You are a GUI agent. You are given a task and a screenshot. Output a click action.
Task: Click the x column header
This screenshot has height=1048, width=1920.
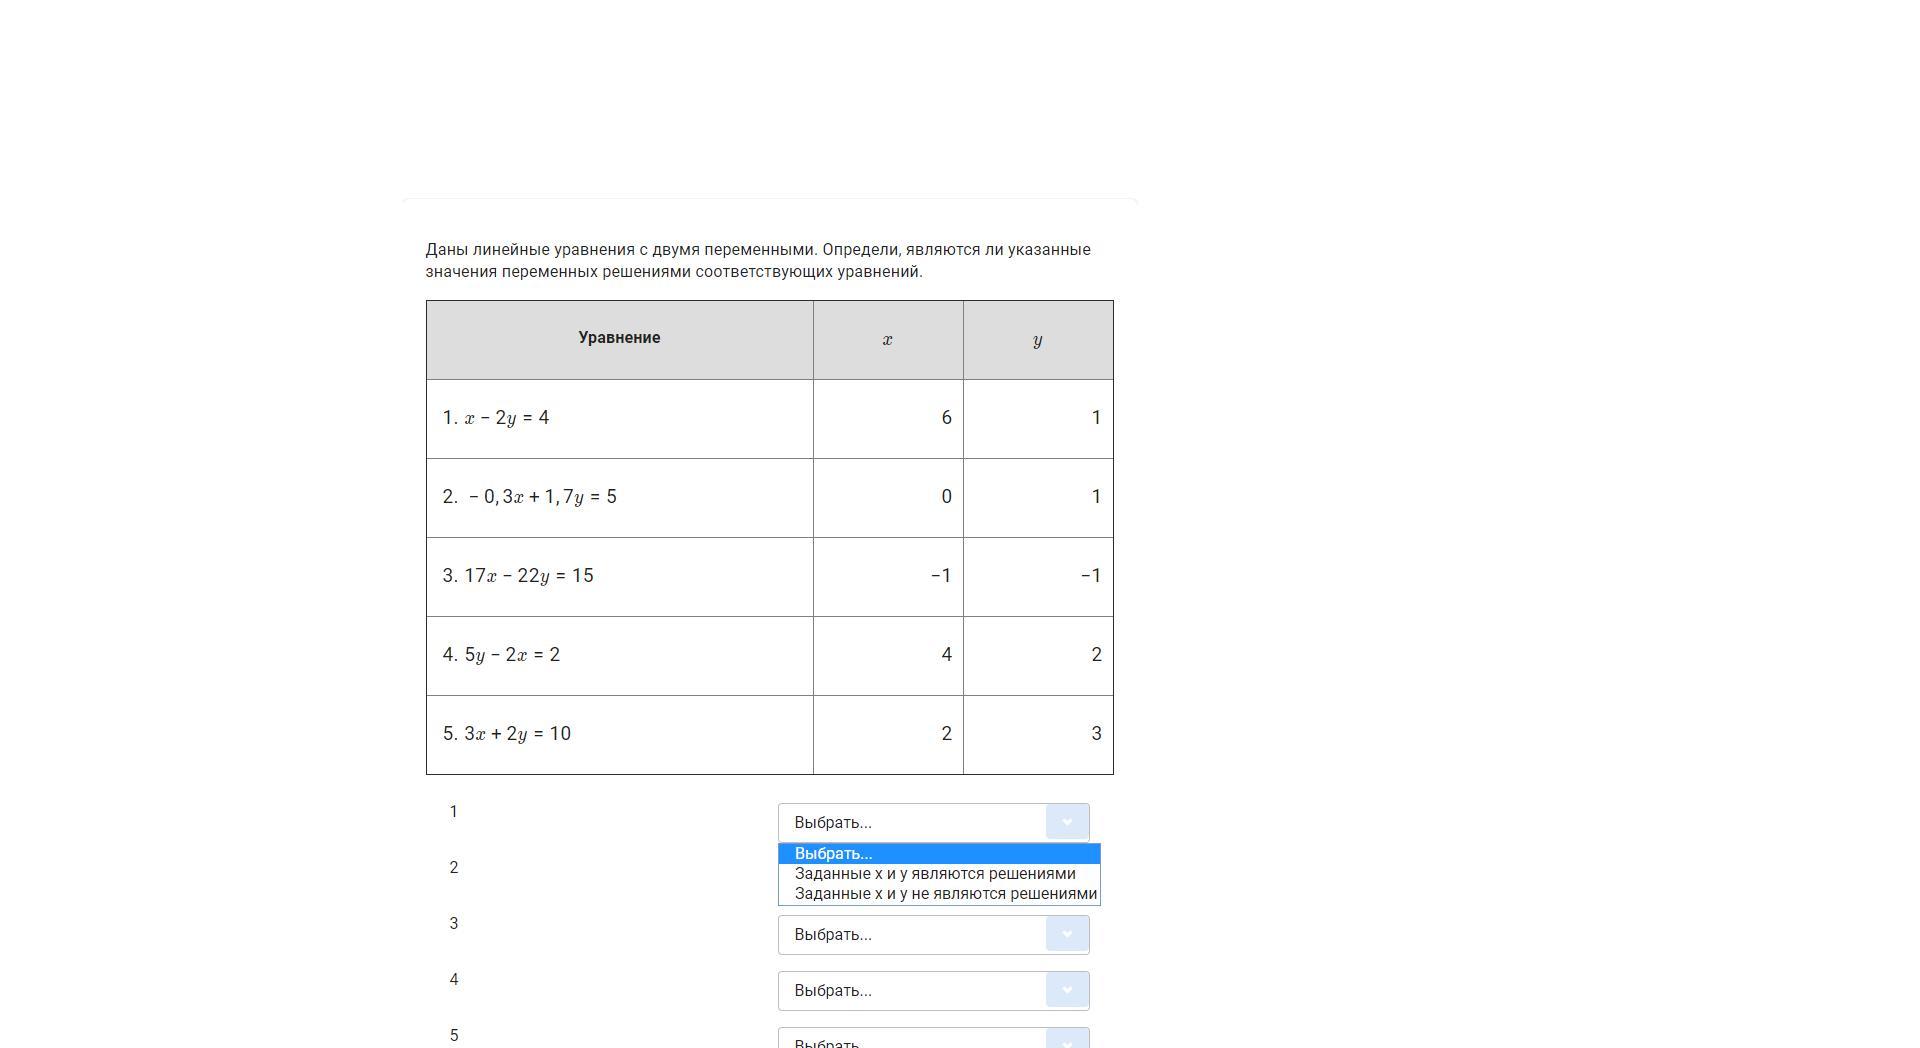point(888,339)
